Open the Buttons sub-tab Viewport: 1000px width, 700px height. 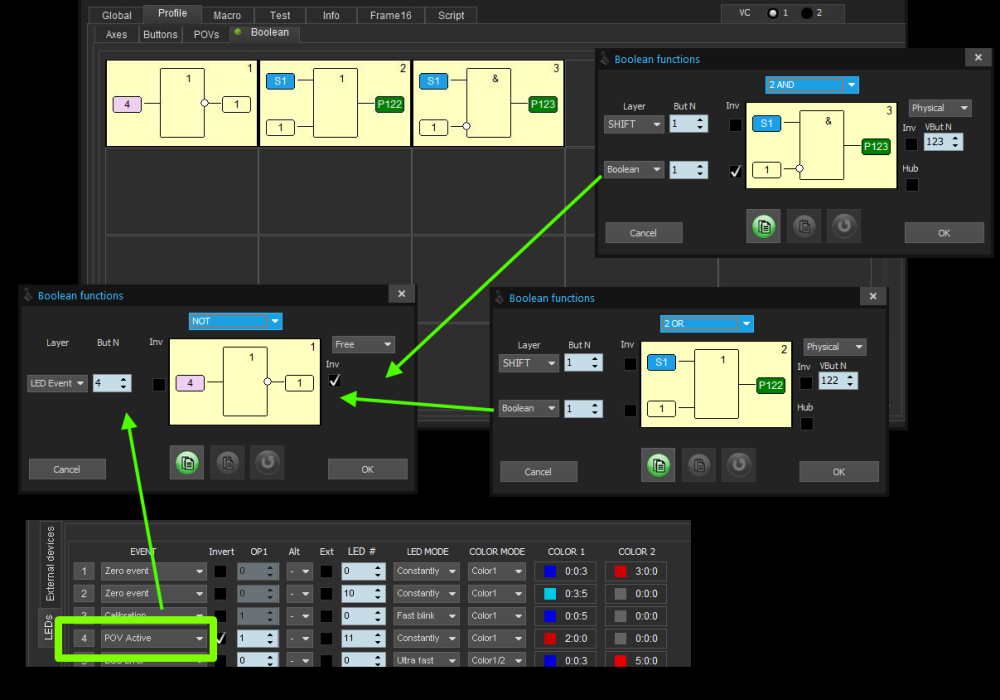(x=160, y=34)
